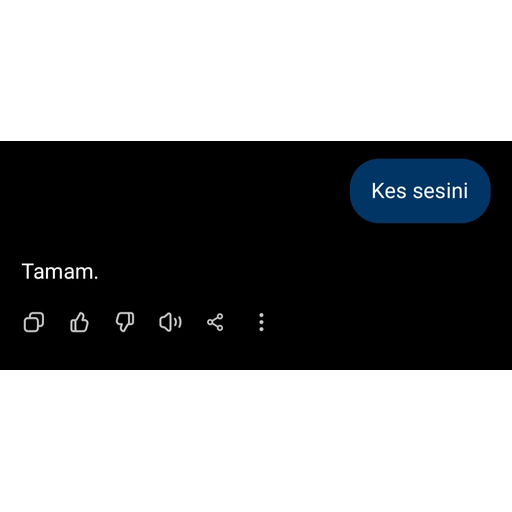Expand the vertical ellipsis overflow menu

coord(261,322)
